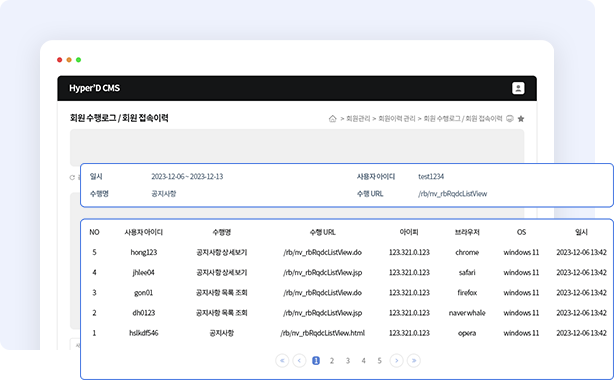Image resolution: width=614 pixels, height=380 pixels.
Task: Click IP address in jhlee04 row
Action: click(409, 273)
